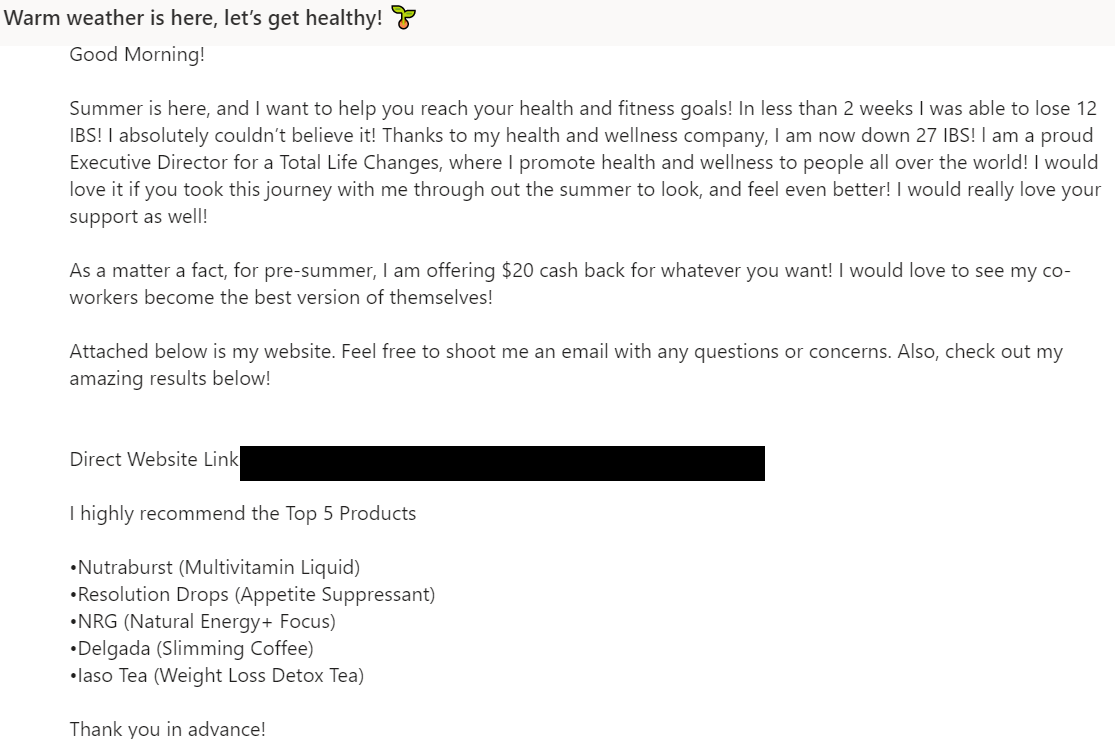Click the 'Thank you in advance!' closing line
The width and height of the screenshot is (1115, 739).
(x=167, y=729)
